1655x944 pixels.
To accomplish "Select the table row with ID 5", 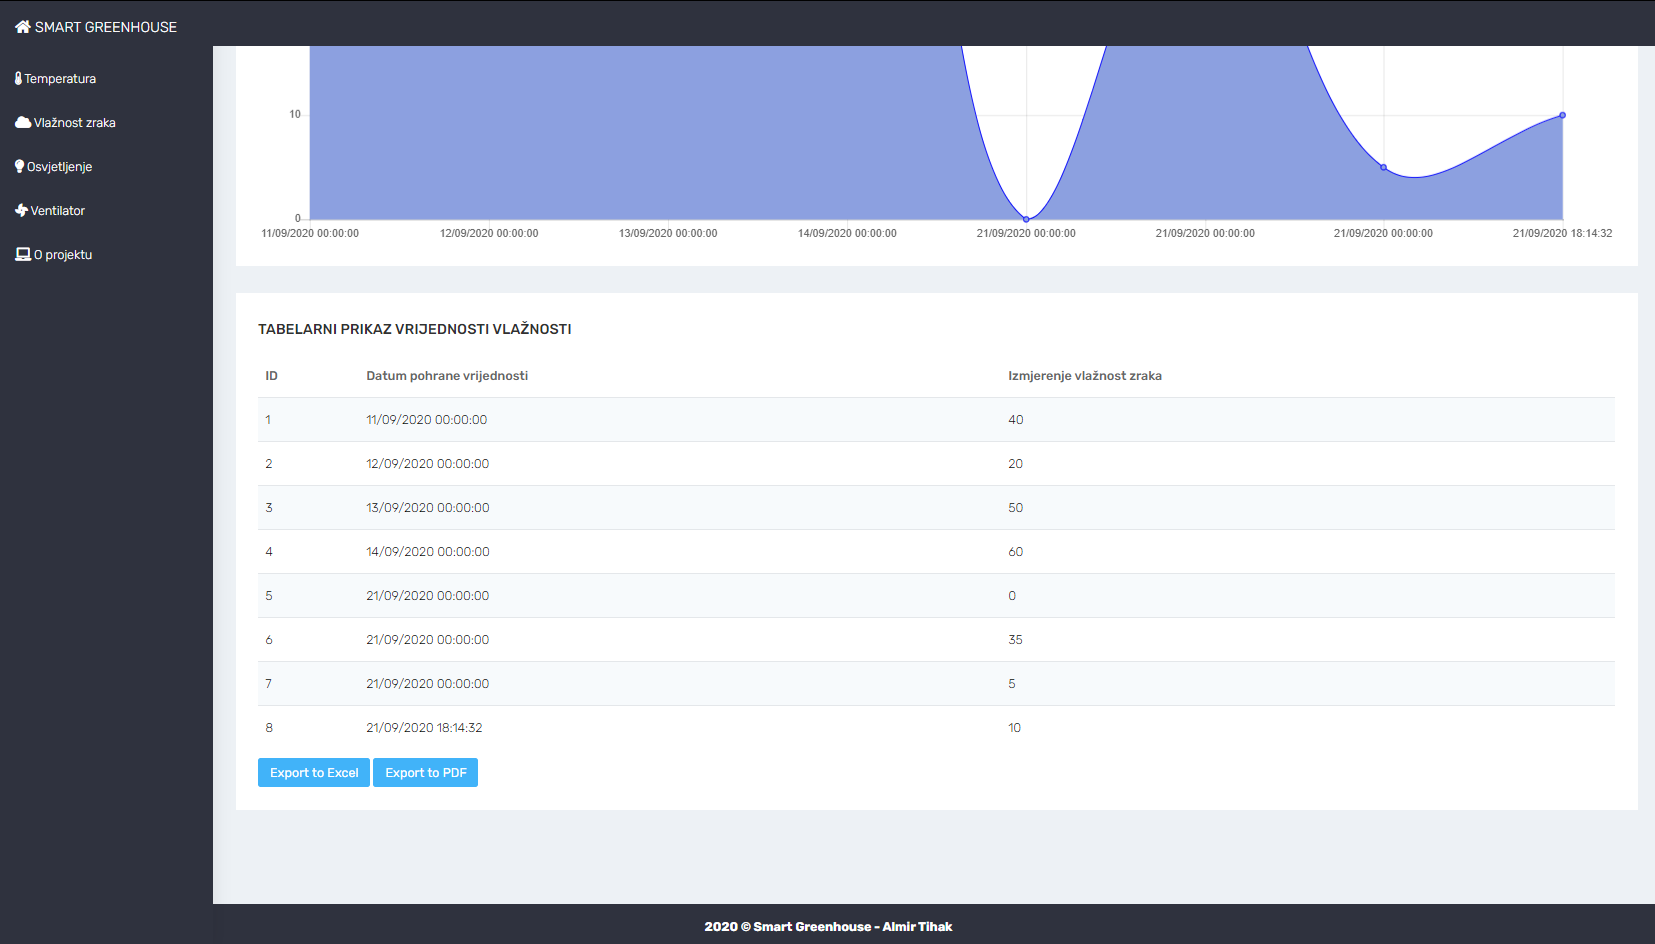I will click(700, 595).
